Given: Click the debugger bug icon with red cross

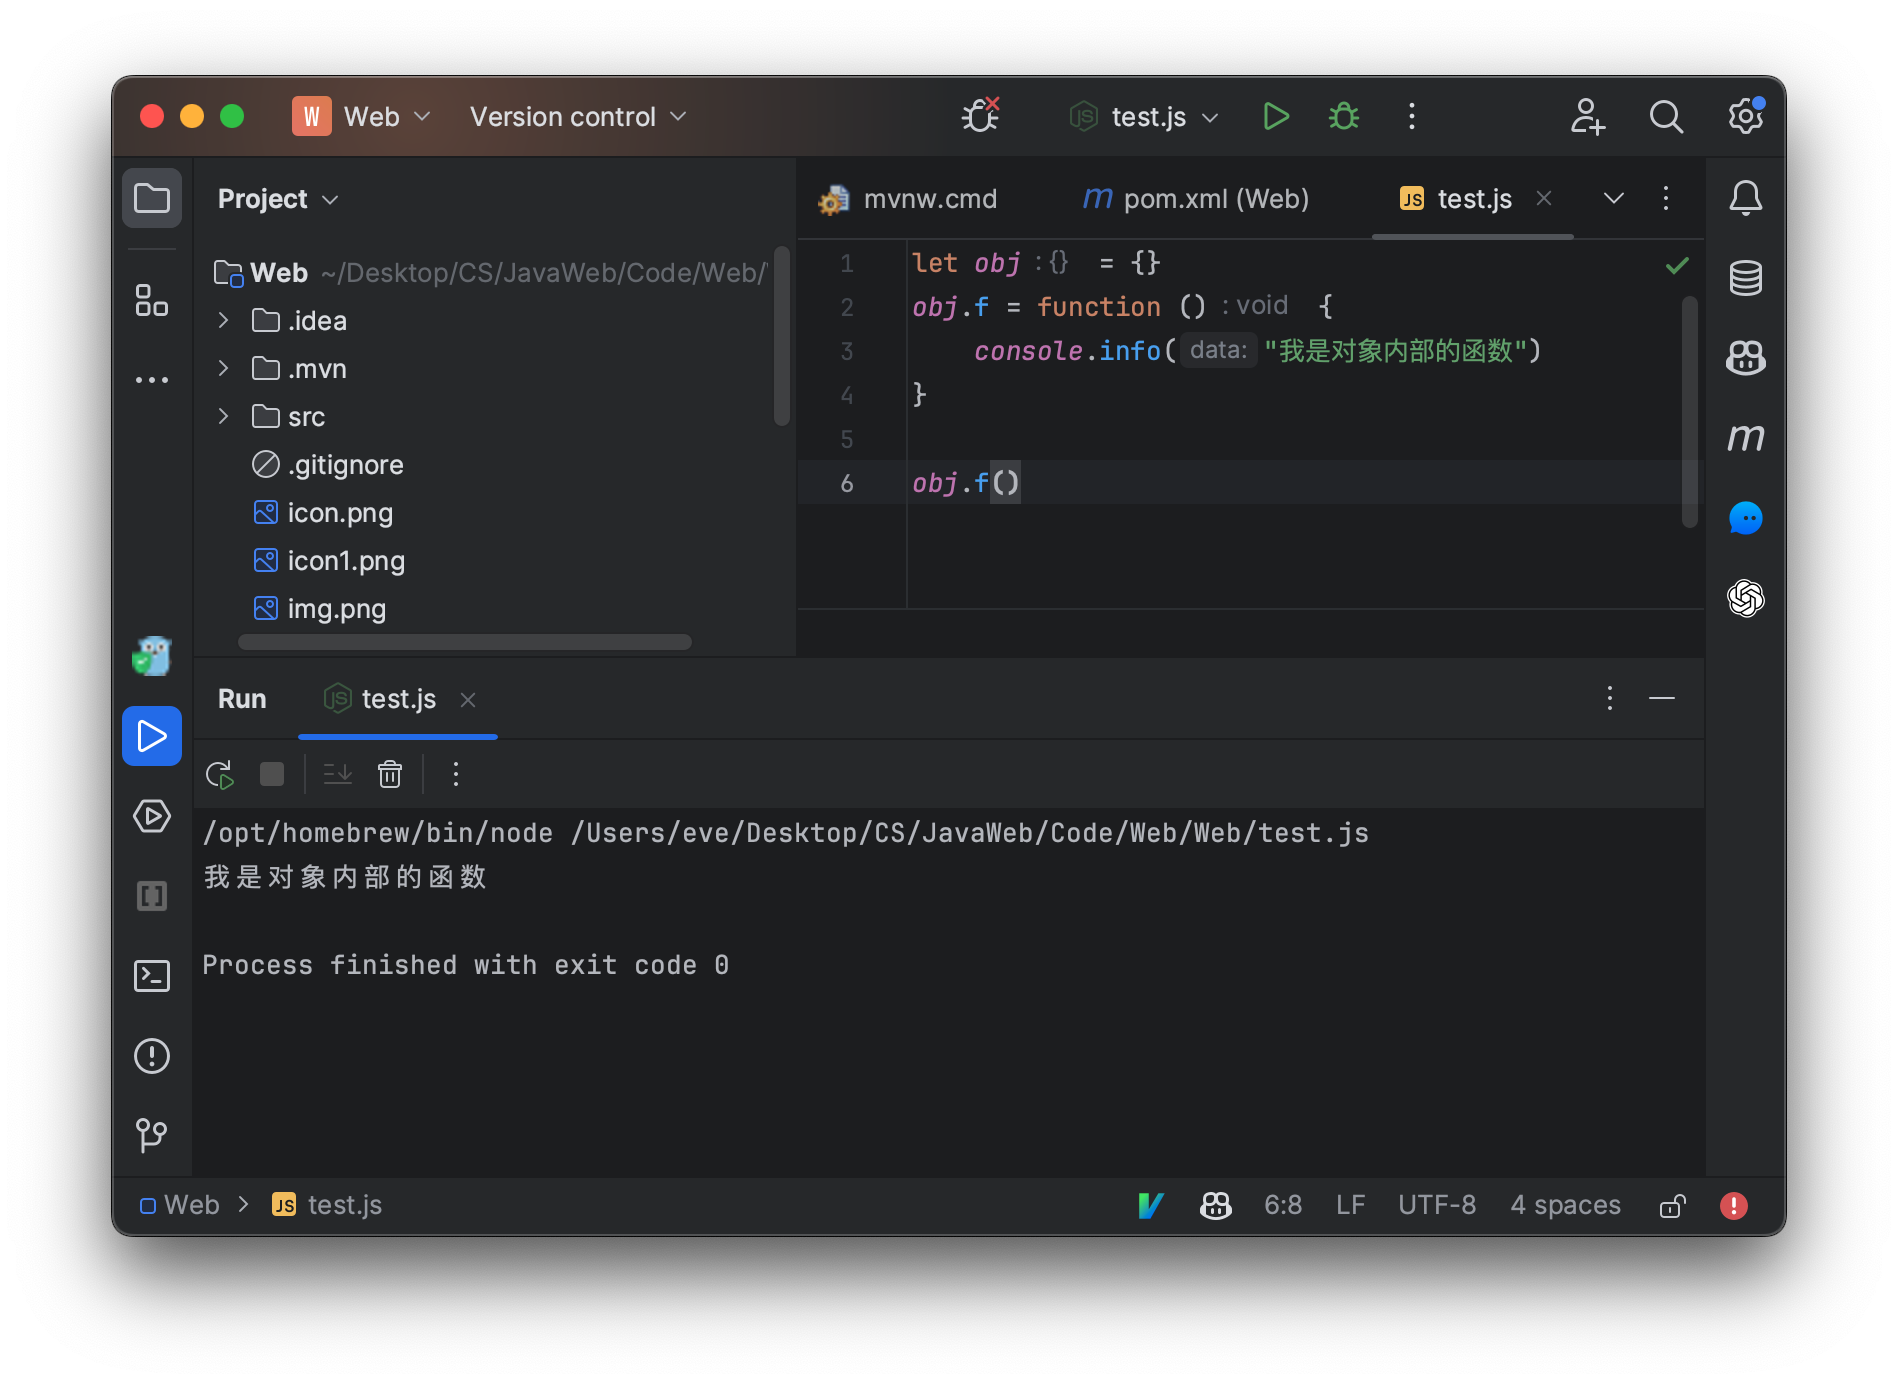Looking at the screenshot, I should pyautogui.click(x=981, y=116).
